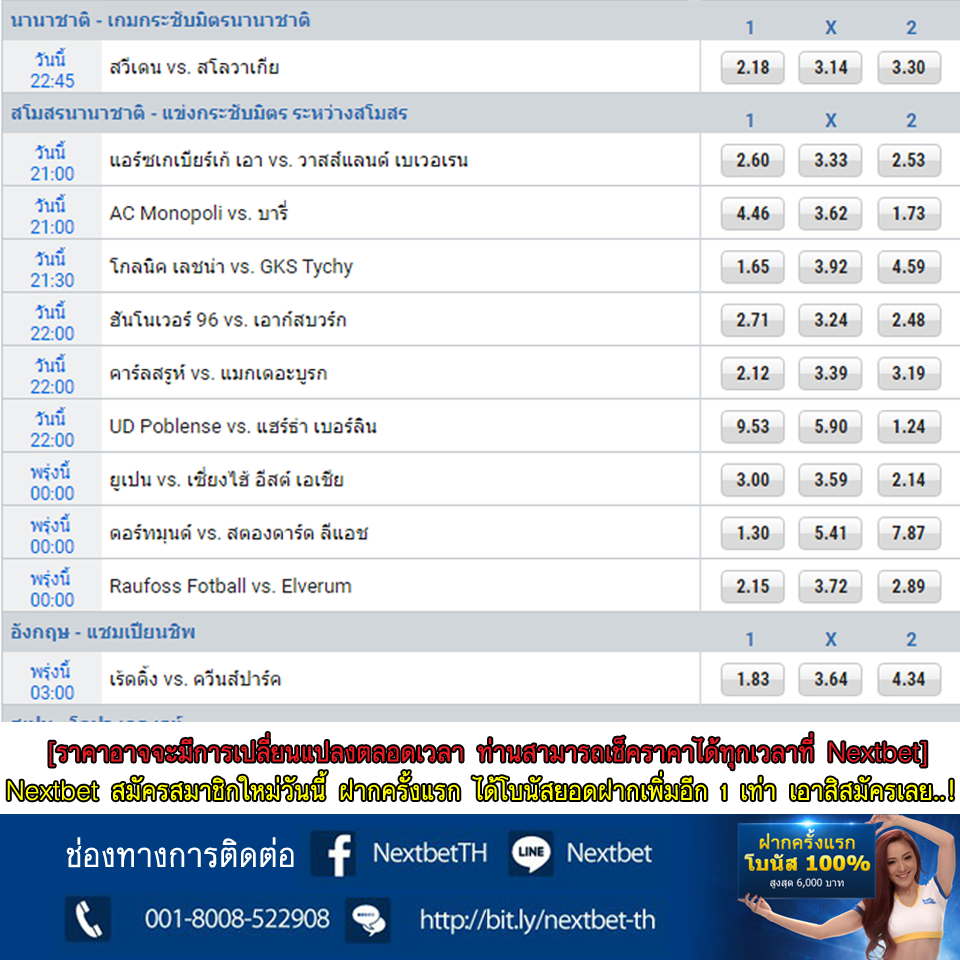Choose away odds 4.34 in England Championship match
This screenshot has width=960, height=960.
tap(908, 680)
